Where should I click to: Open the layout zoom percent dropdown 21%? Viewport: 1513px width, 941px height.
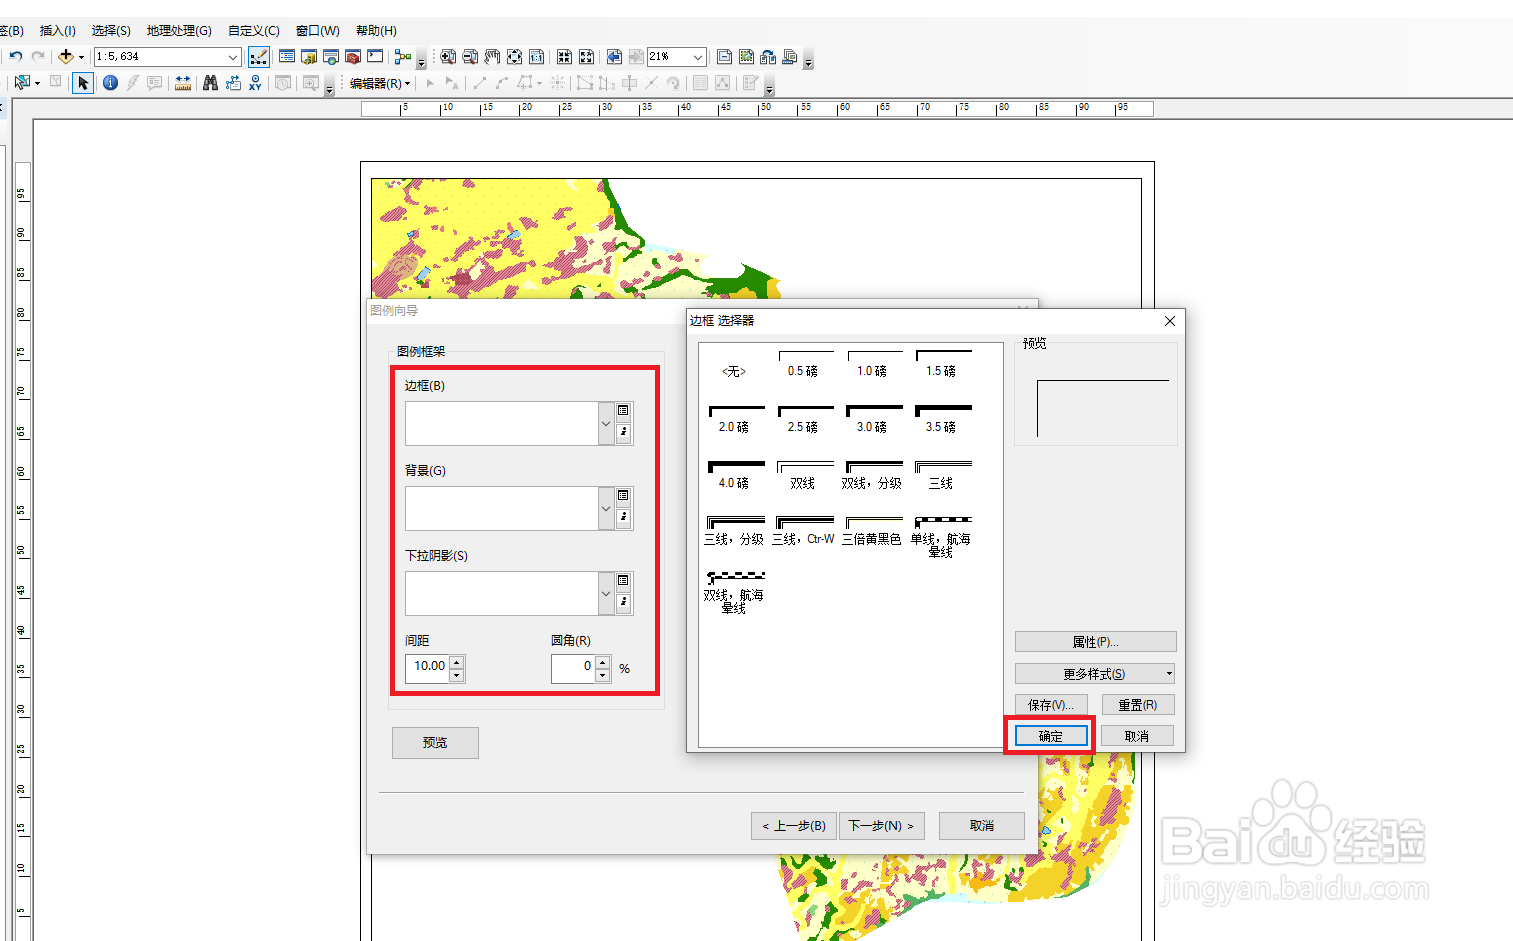coord(698,57)
